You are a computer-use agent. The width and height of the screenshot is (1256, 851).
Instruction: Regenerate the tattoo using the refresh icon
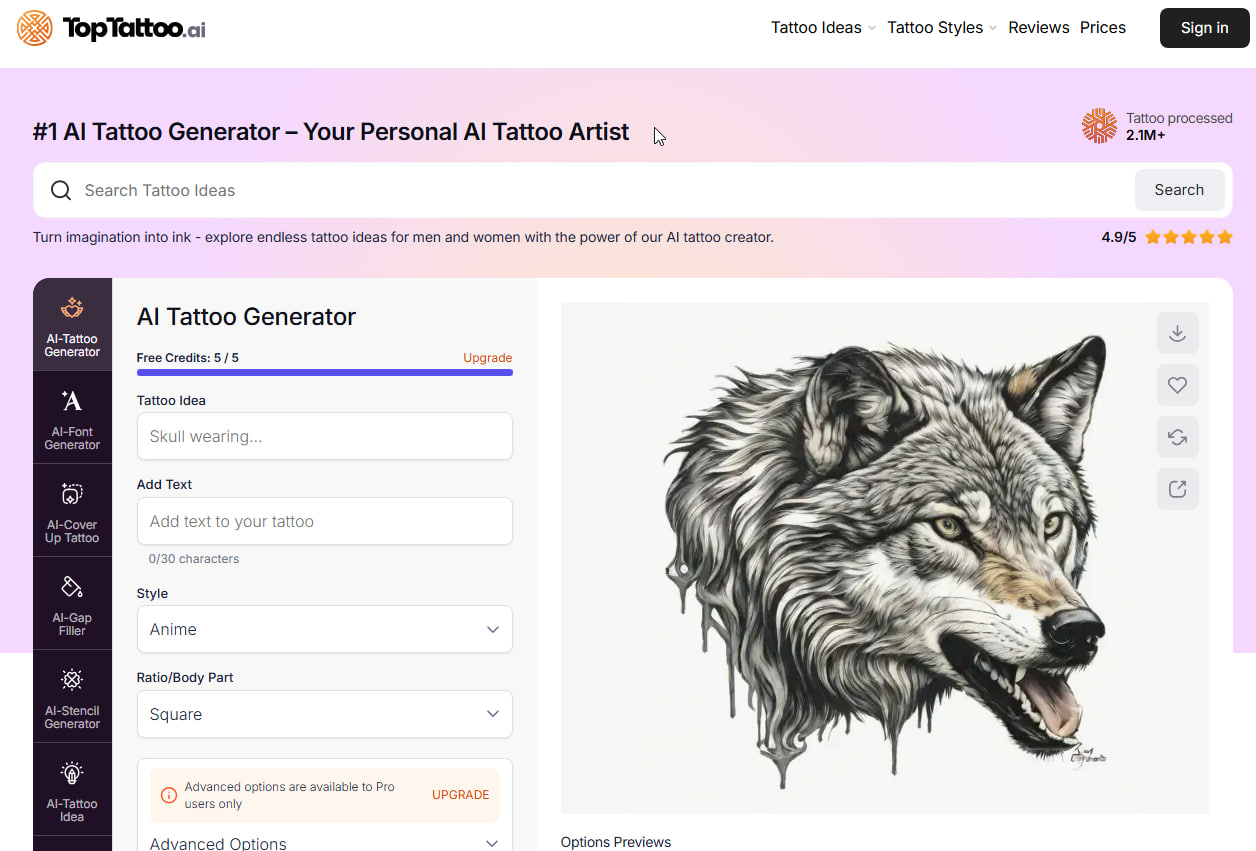pos(1177,437)
